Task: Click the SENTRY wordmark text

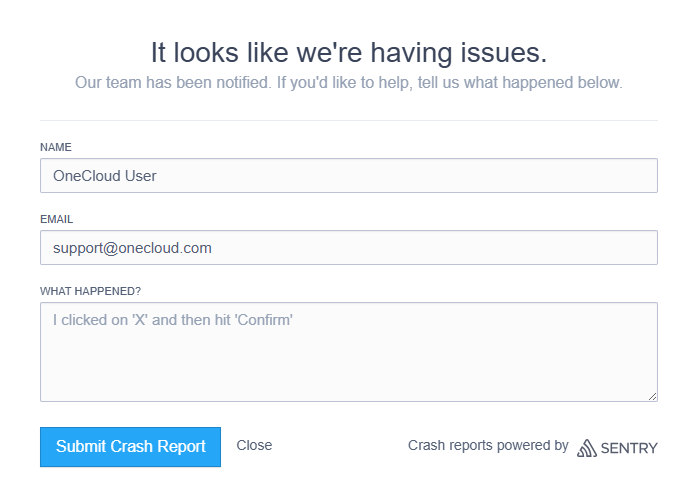Action: pos(630,448)
